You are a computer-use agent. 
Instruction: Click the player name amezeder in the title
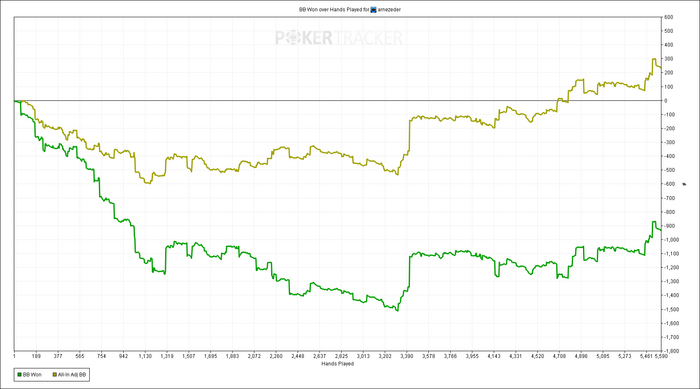pos(389,9)
